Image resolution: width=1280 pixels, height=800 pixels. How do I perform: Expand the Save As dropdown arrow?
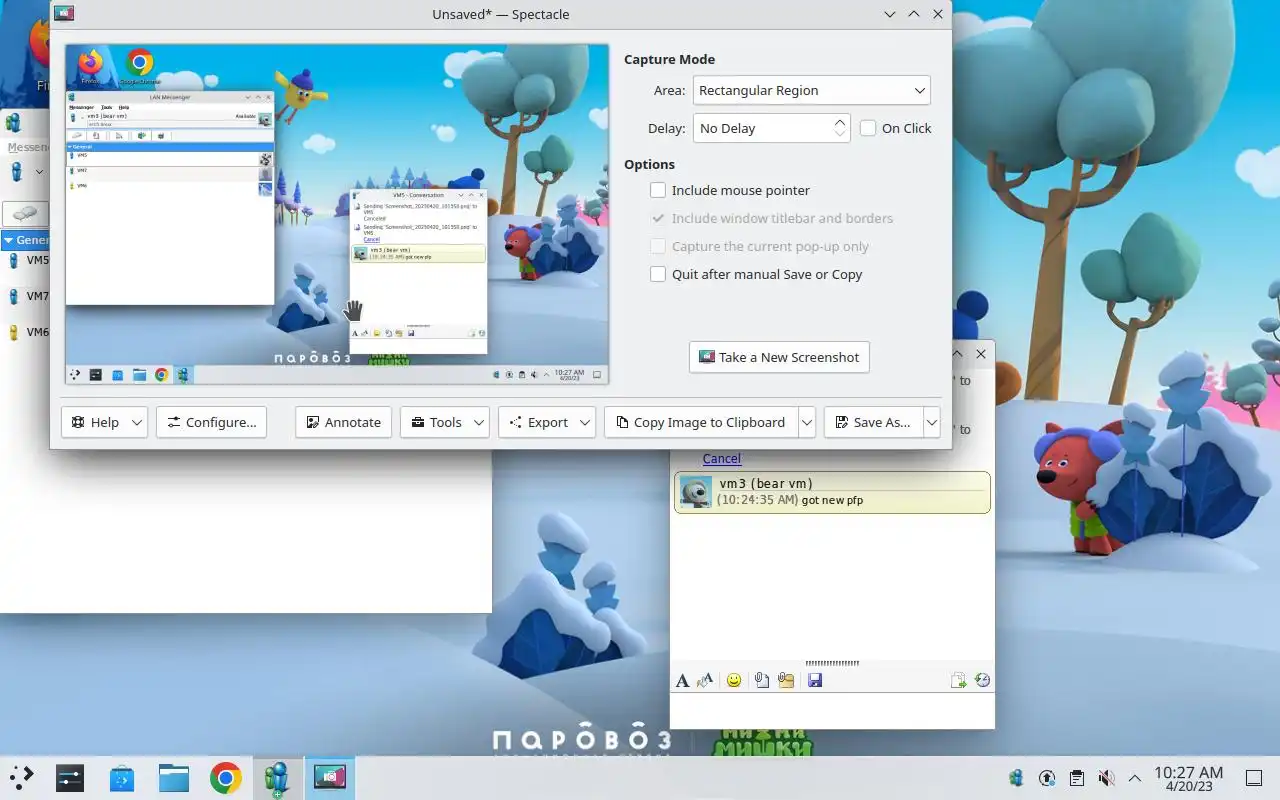(x=932, y=422)
